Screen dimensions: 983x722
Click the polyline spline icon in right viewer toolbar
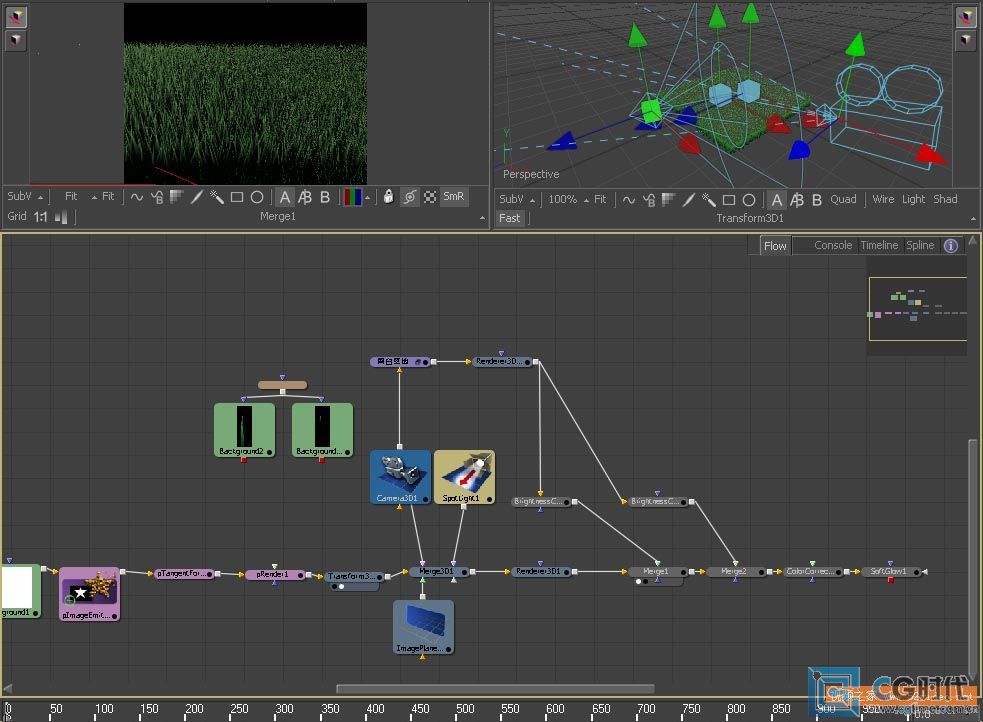[x=629, y=200]
